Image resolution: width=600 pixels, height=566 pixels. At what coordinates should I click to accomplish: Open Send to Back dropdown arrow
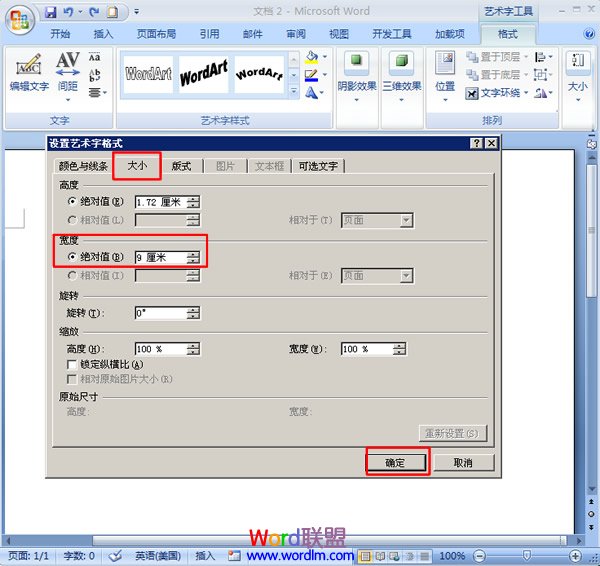[526, 75]
